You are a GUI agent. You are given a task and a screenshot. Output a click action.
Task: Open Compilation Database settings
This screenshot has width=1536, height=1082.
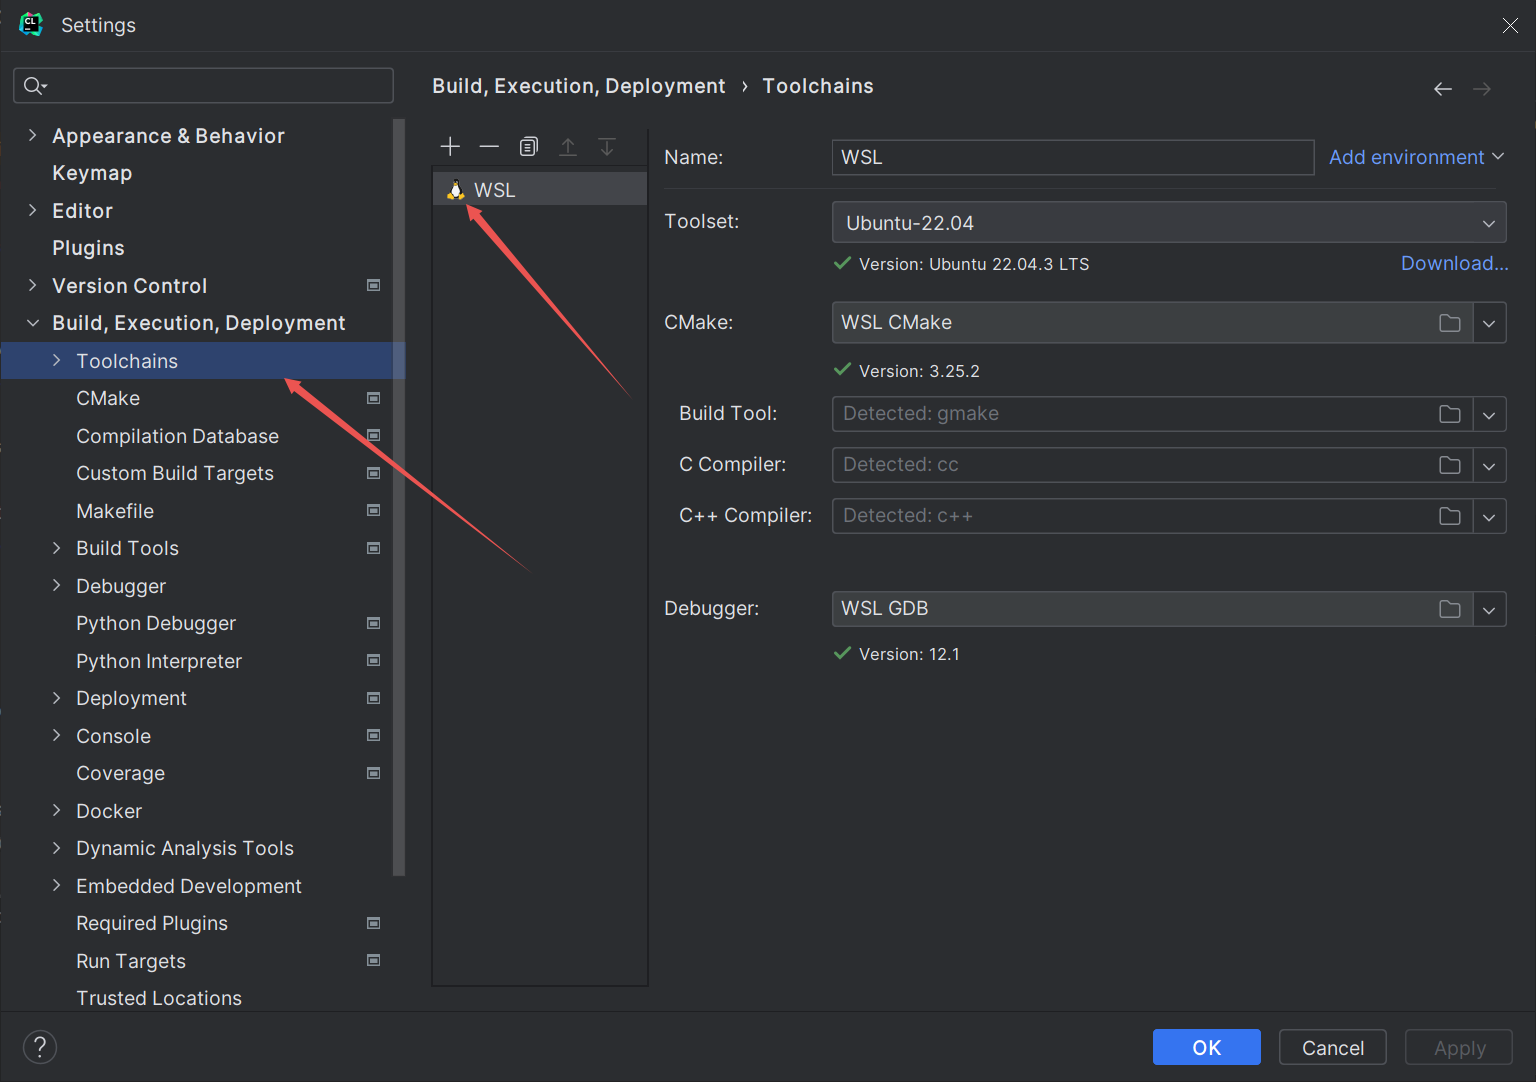click(x=177, y=436)
